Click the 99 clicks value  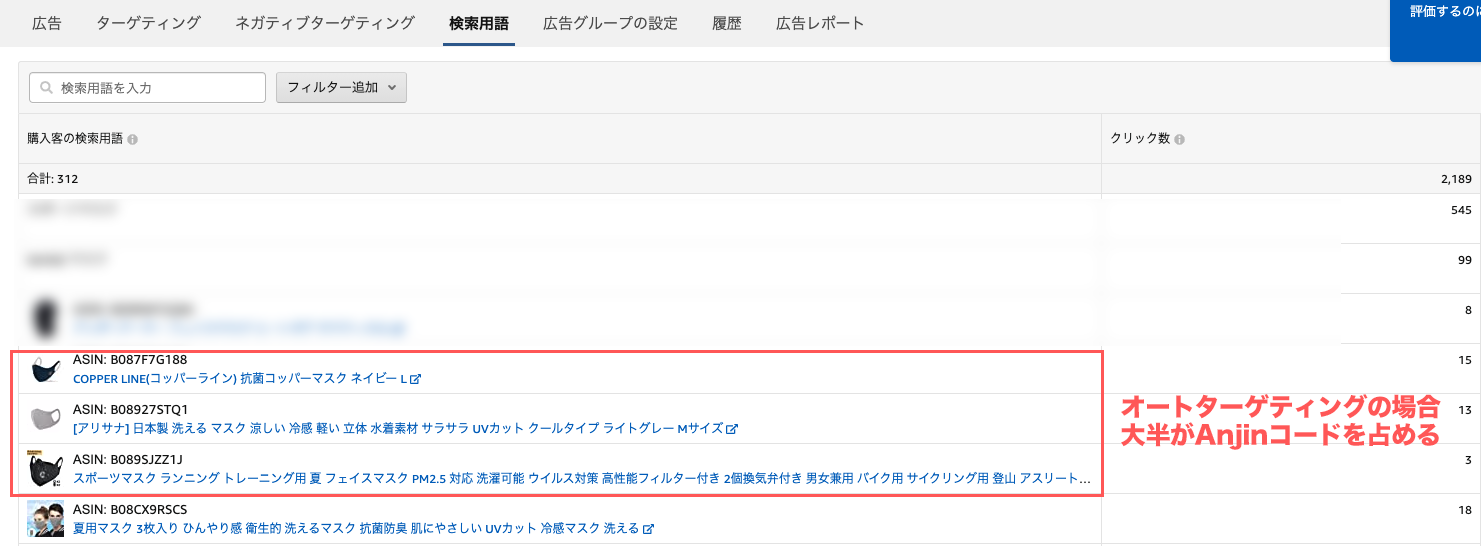[x=1464, y=260]
